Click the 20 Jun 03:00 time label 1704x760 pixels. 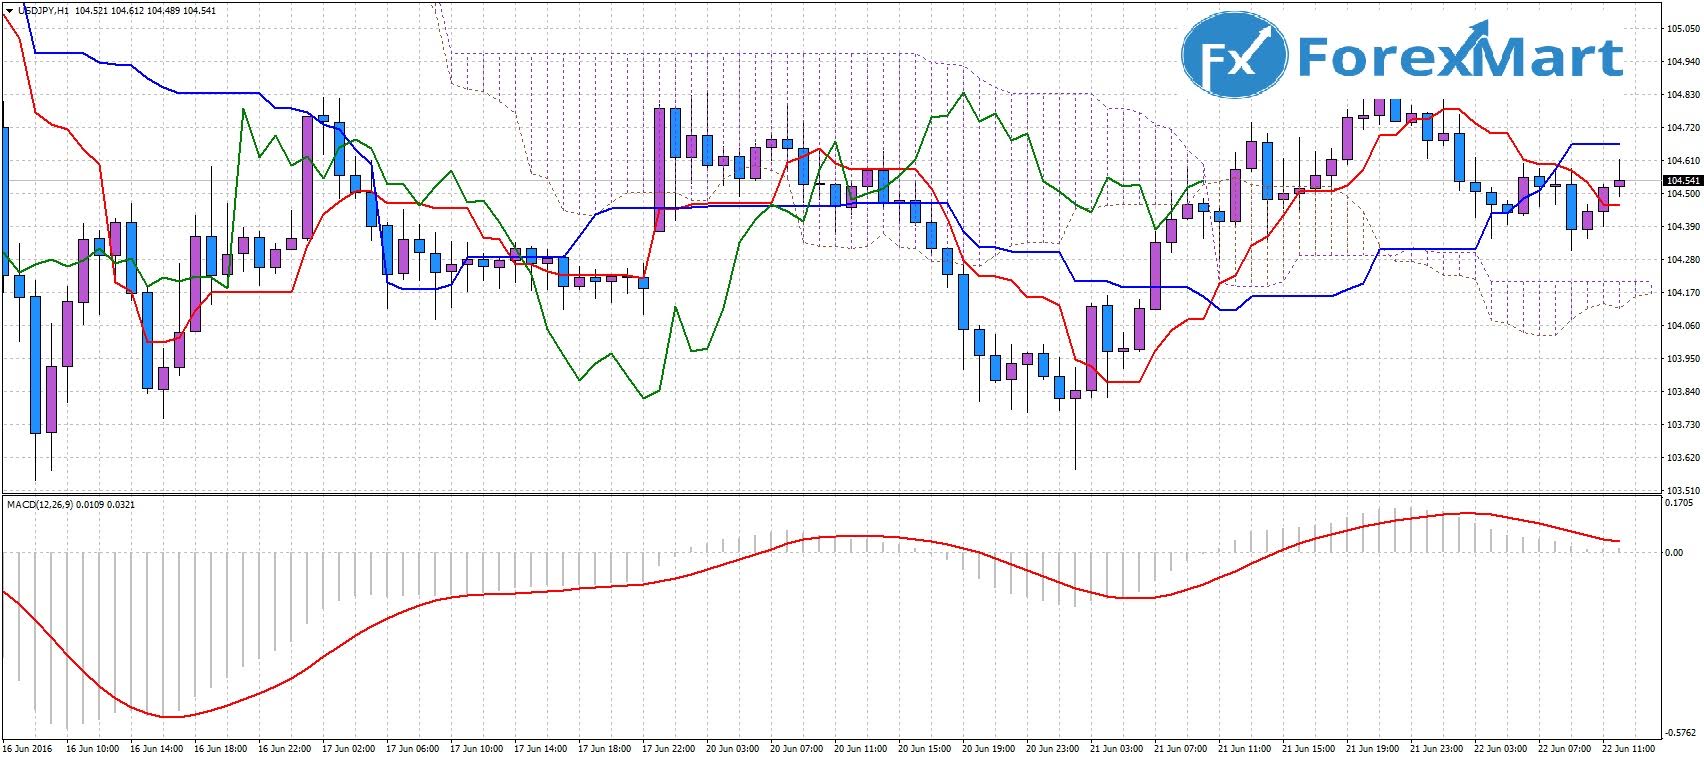tap(733, 748)
